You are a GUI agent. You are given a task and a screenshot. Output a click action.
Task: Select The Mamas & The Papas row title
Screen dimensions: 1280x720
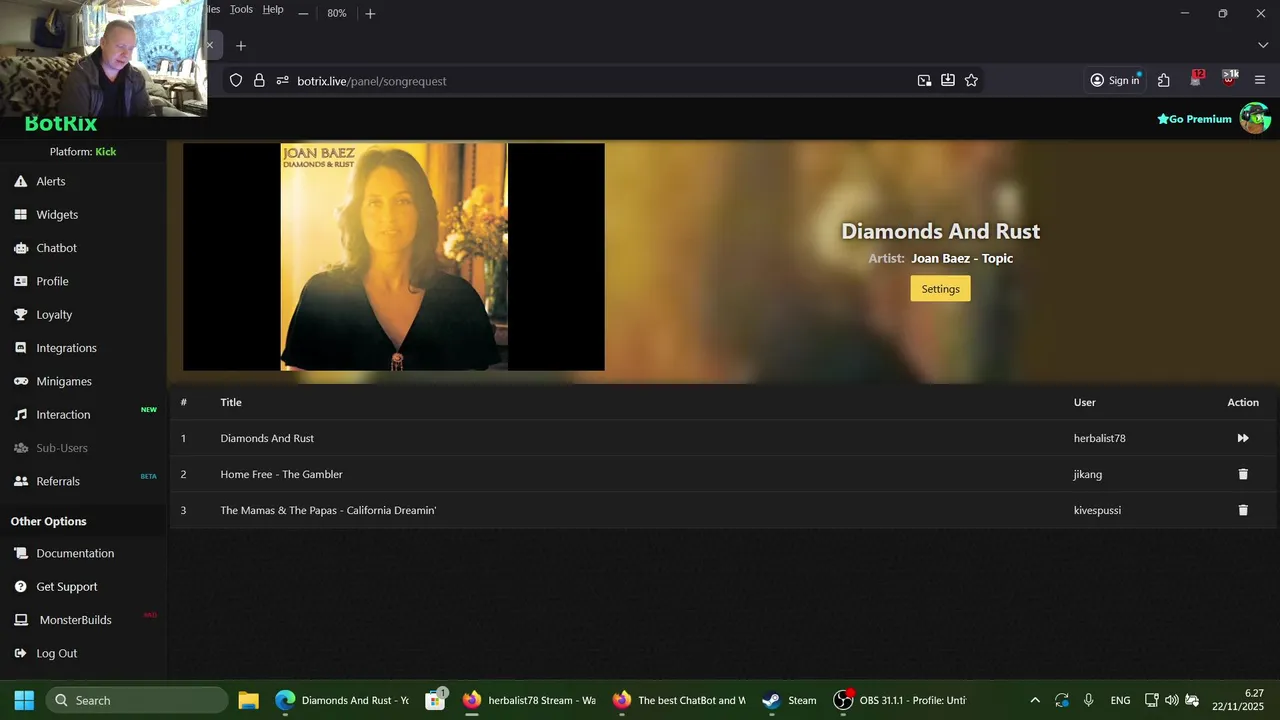click(328, 510)
